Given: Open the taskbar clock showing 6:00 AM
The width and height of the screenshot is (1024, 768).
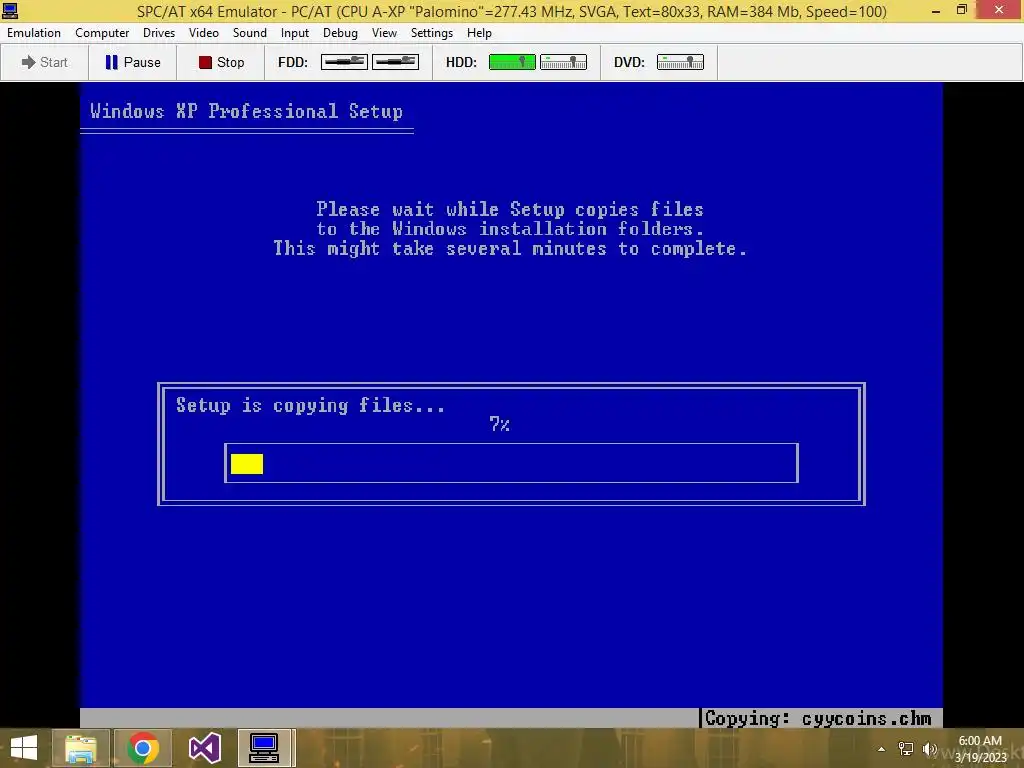Looking at the screenshot, I should 980,749.
